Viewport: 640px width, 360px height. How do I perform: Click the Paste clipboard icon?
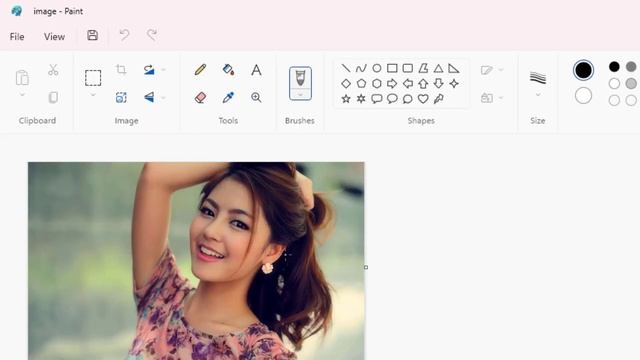tap(22, 77)
